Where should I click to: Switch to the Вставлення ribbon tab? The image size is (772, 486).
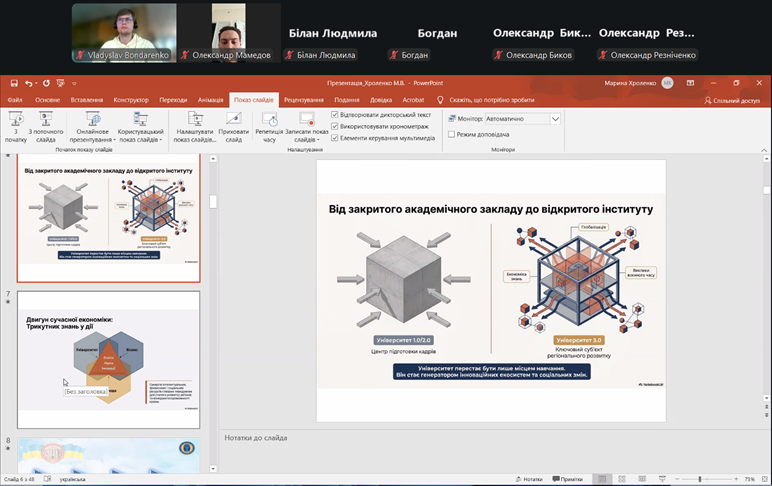point(87,100)
